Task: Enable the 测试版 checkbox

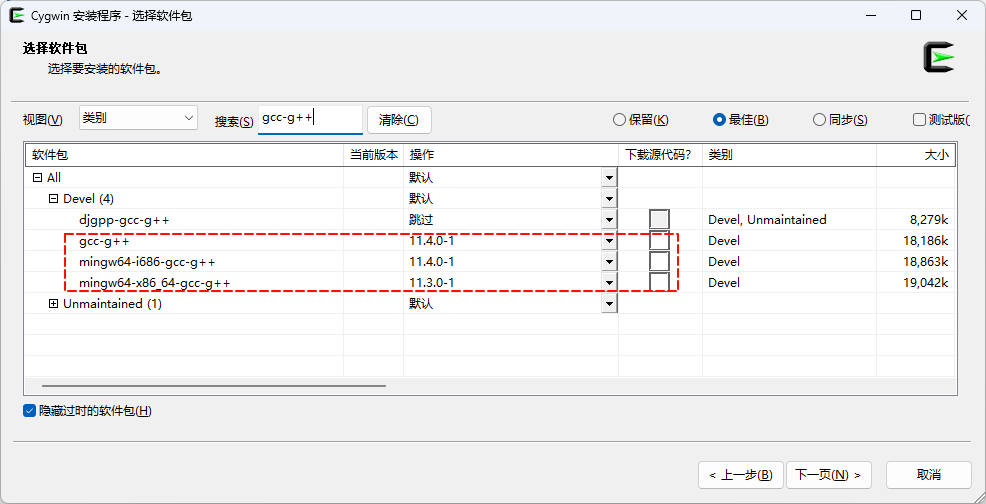Action: coord(919,120)
